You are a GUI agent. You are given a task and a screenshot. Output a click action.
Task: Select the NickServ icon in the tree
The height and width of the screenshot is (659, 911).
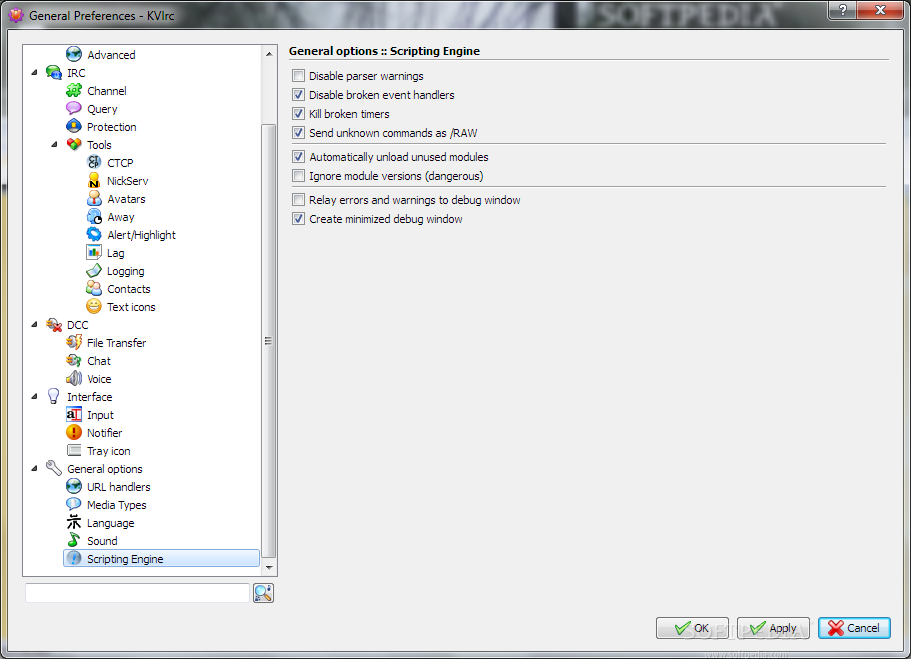point(94,181)
